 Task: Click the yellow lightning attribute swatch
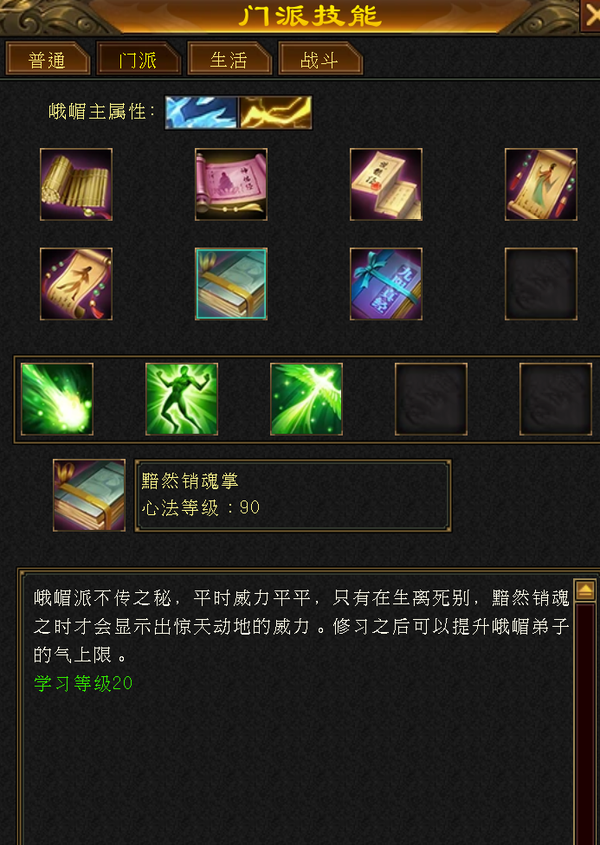[x=275, y=113]
